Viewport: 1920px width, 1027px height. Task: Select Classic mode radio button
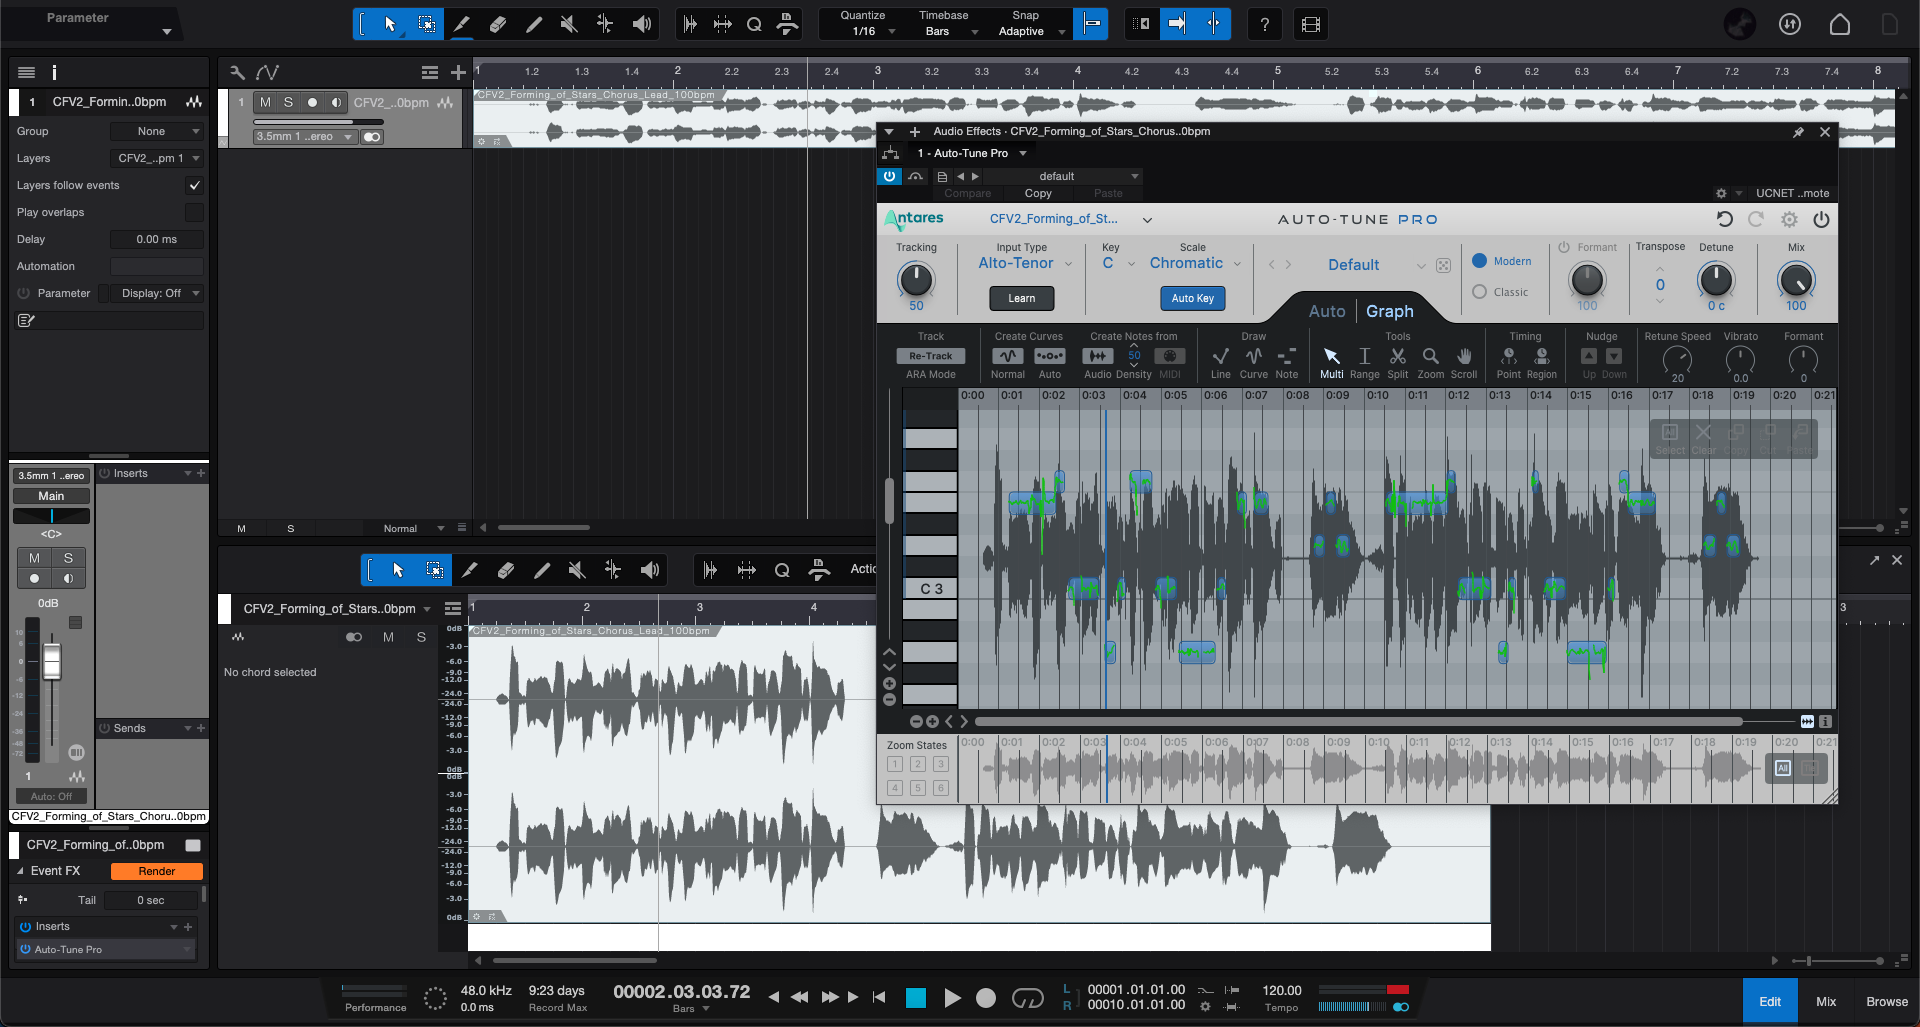1480,292
